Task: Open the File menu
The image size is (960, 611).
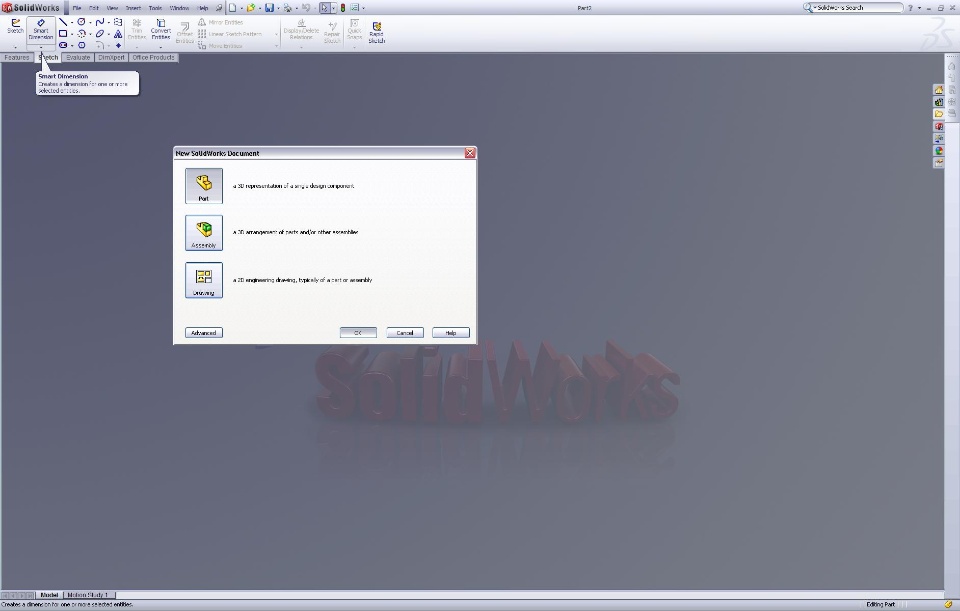Action: [x=77, y=8]
